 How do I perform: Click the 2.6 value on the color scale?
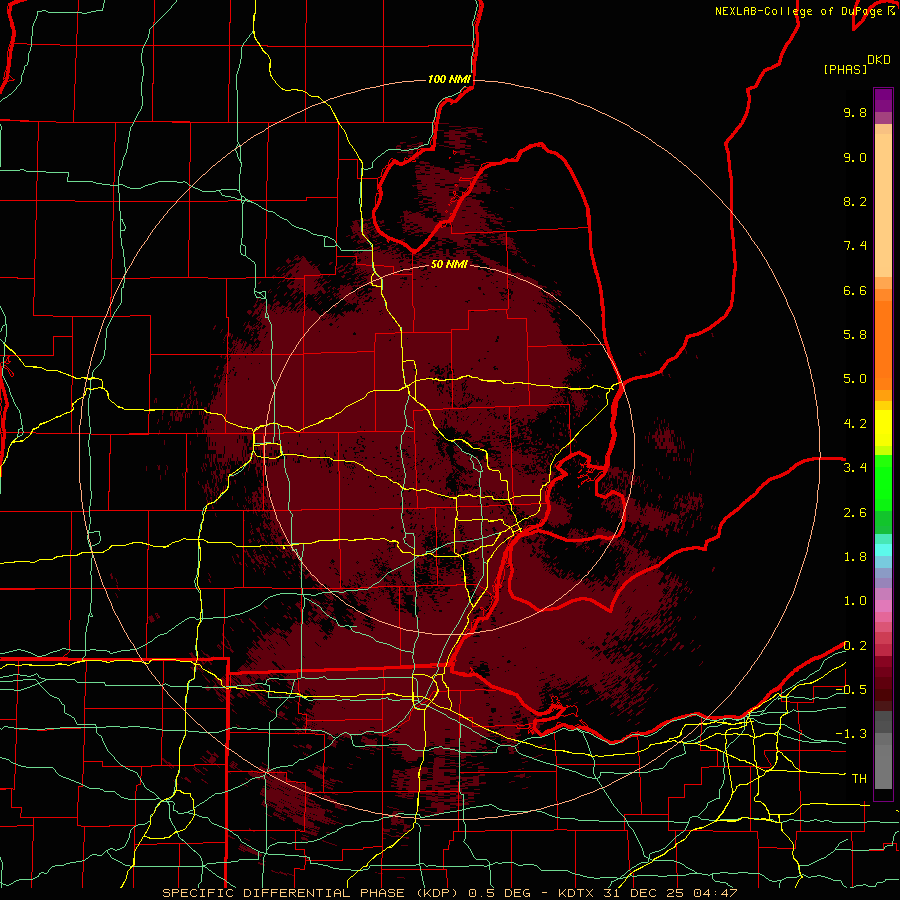coord(855,513)
